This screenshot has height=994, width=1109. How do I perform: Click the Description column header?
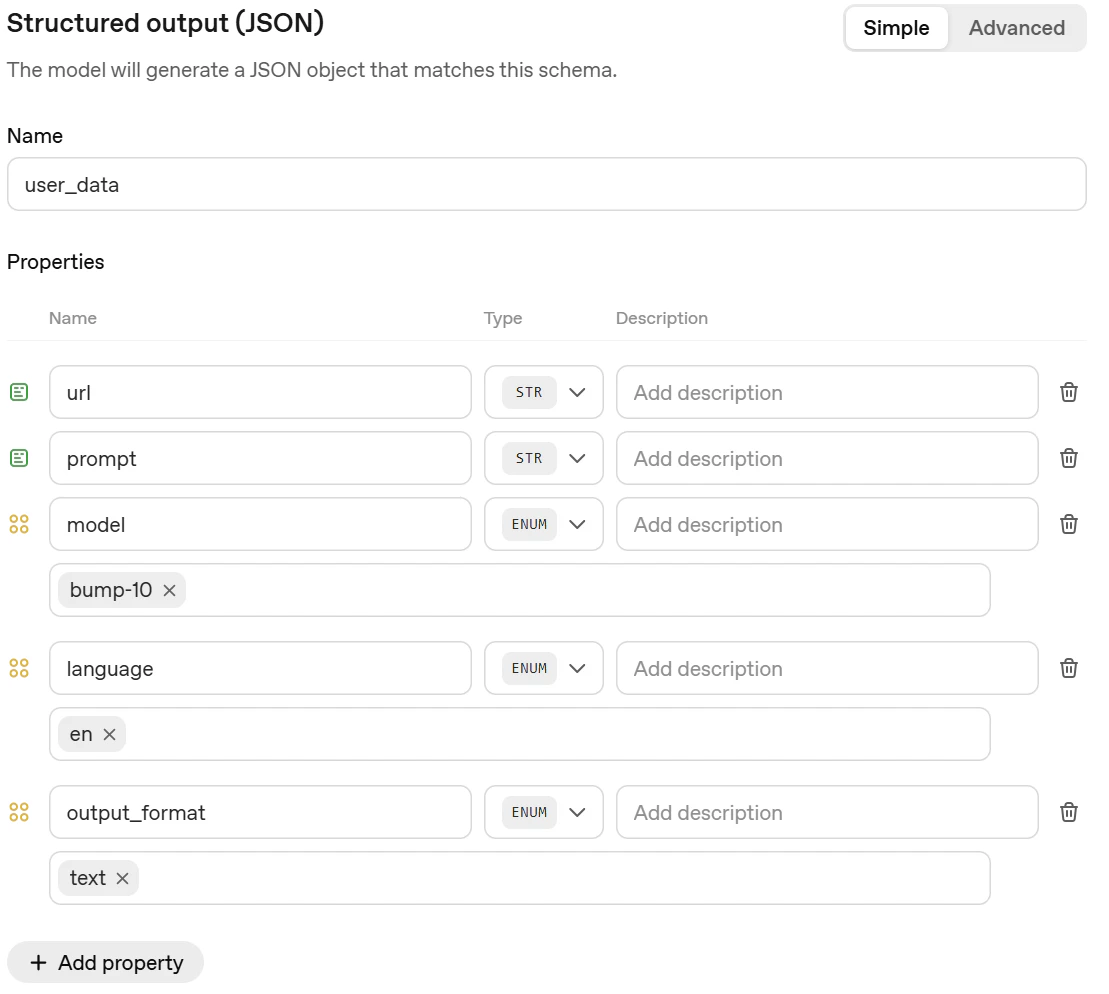(x=662, y=318)
